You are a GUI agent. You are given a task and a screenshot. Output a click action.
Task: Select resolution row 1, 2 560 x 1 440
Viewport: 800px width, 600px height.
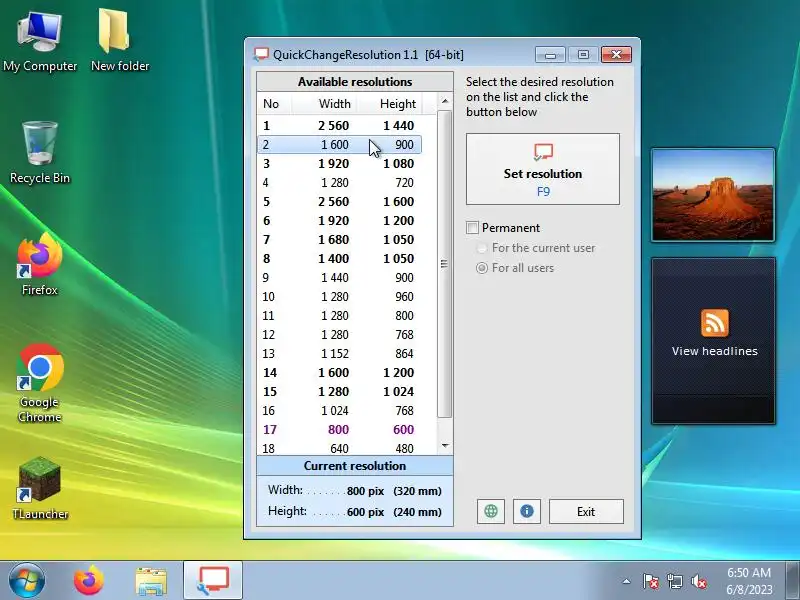click(x=339, y=126)
